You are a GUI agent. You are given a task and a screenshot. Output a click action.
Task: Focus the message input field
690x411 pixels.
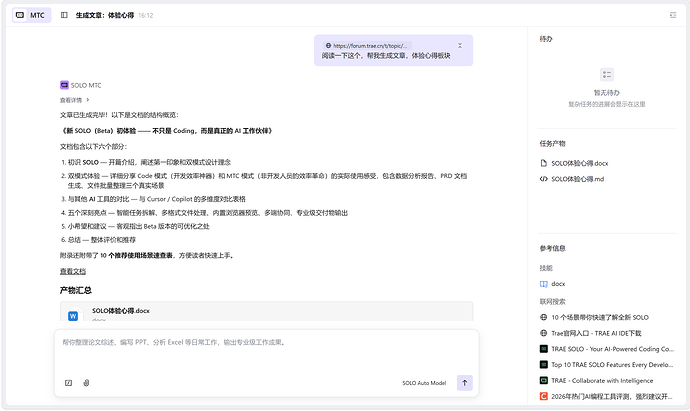point(267,342)
